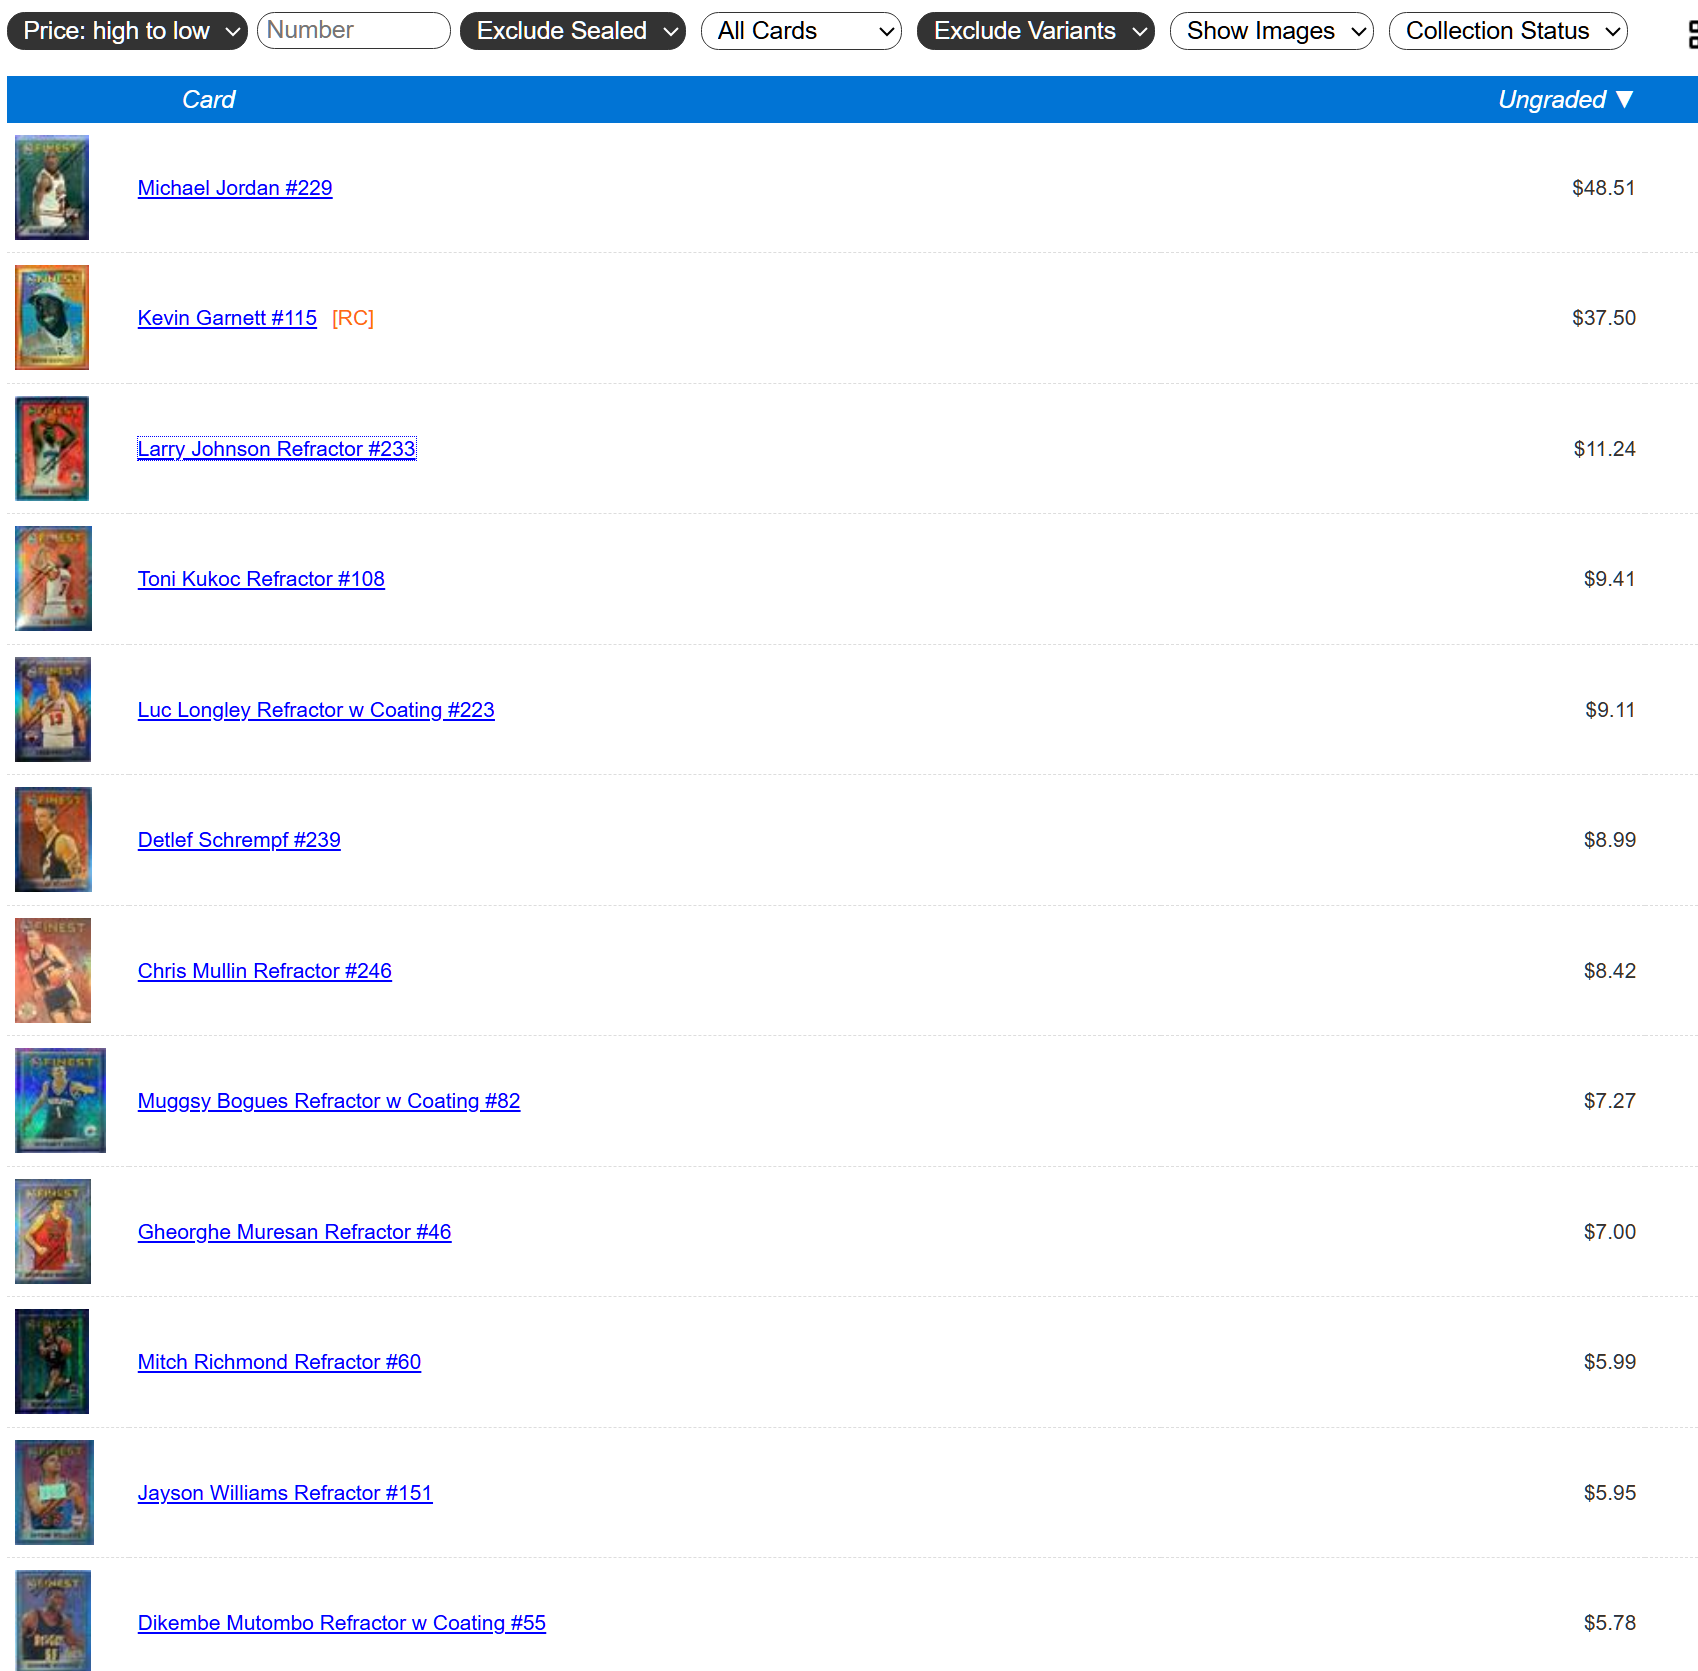Screen dimensions: 1698x1671
Task: Open the Price: high to low sort dropdown
Action: [127, 31]
